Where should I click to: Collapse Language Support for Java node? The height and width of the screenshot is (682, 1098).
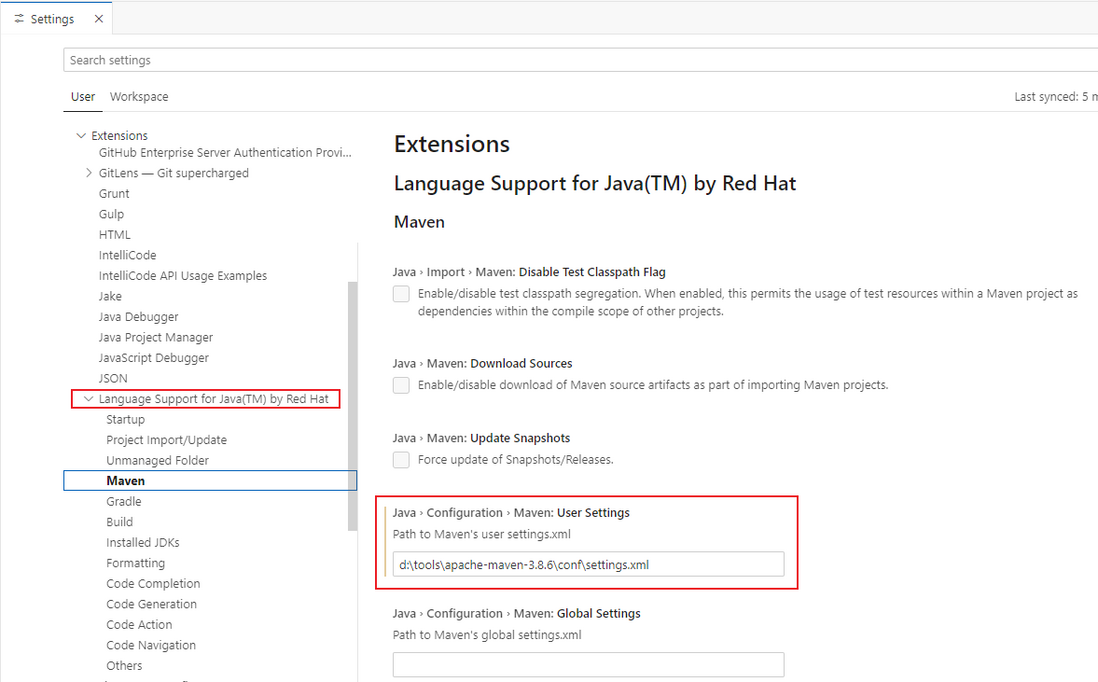point(88,398)
